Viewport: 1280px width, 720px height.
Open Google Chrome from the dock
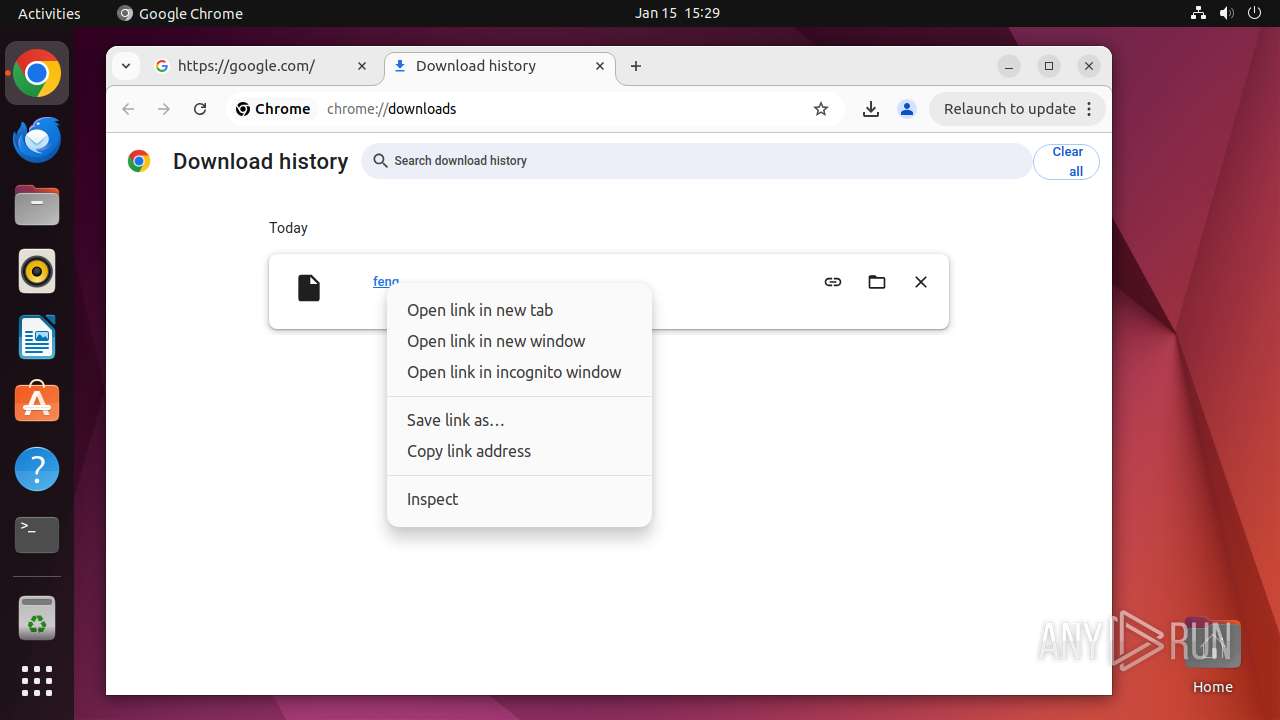click(x=37, y=73)
